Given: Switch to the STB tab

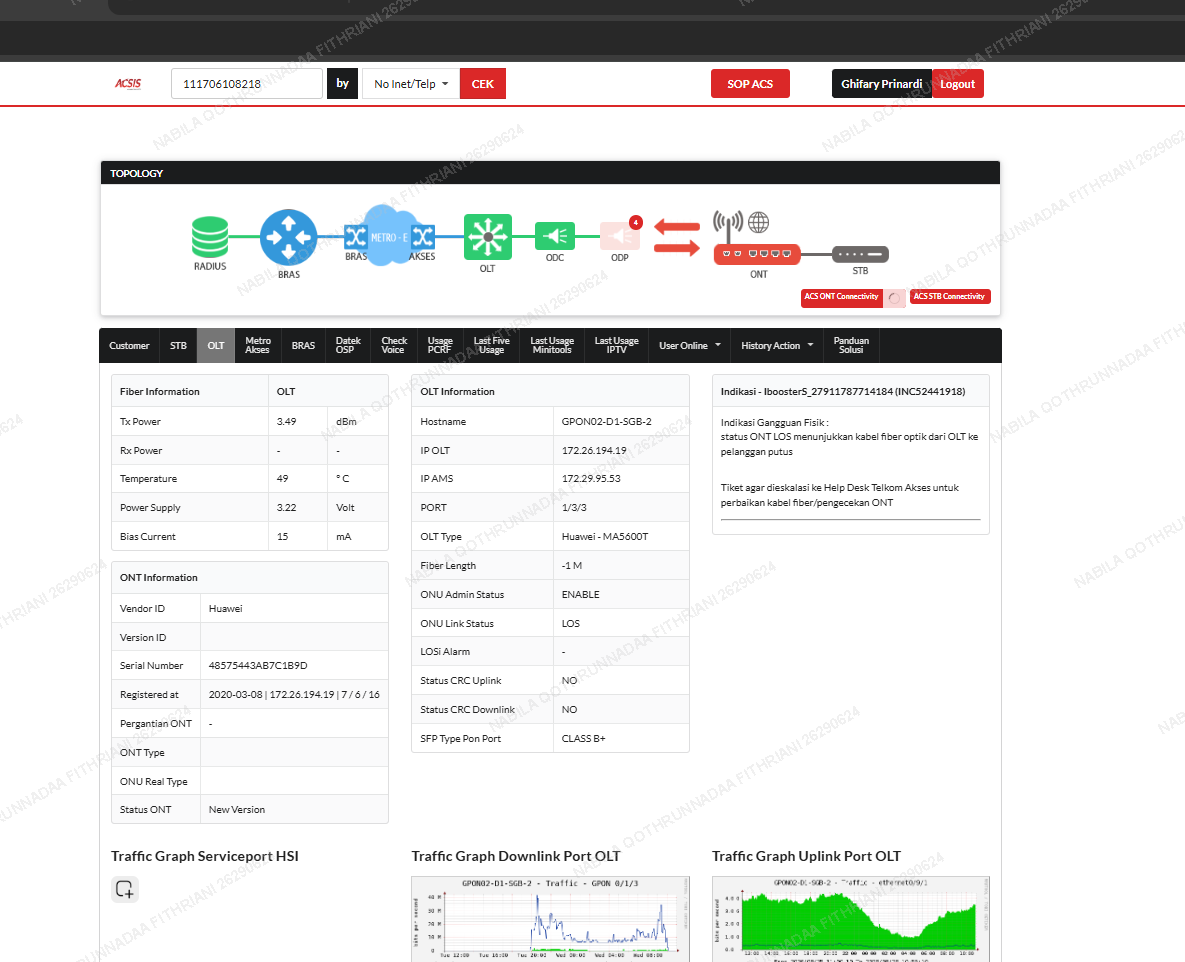Looking at the screenshot, I should (x=178, y=345).
